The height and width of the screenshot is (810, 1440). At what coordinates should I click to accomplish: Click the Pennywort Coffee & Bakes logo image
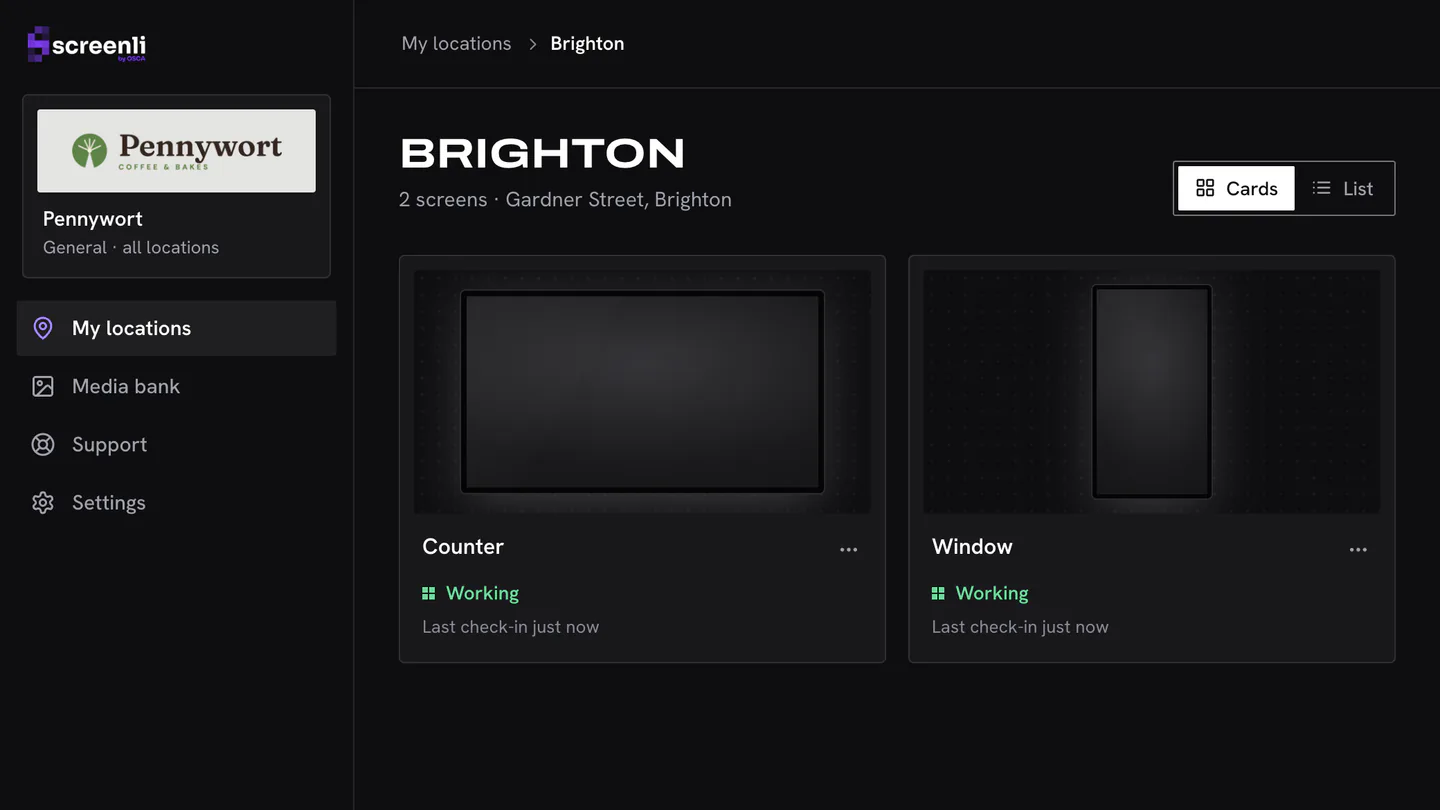tap(176, 151)
